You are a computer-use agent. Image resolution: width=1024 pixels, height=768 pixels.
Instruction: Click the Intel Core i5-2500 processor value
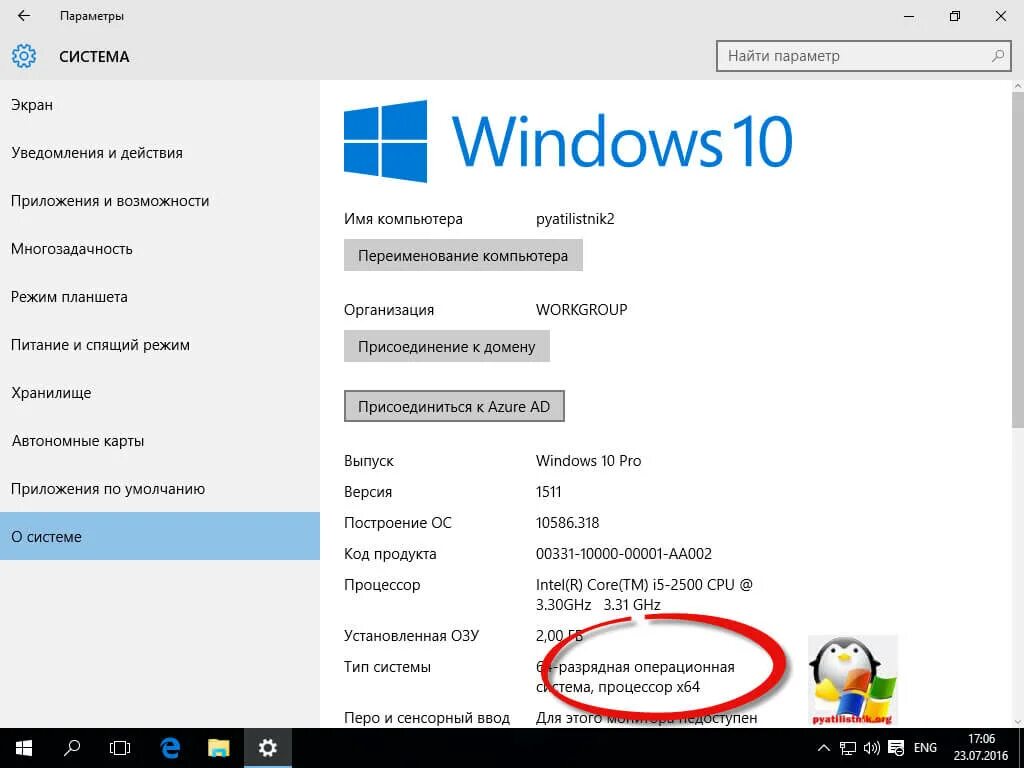[x=644, y=594]
